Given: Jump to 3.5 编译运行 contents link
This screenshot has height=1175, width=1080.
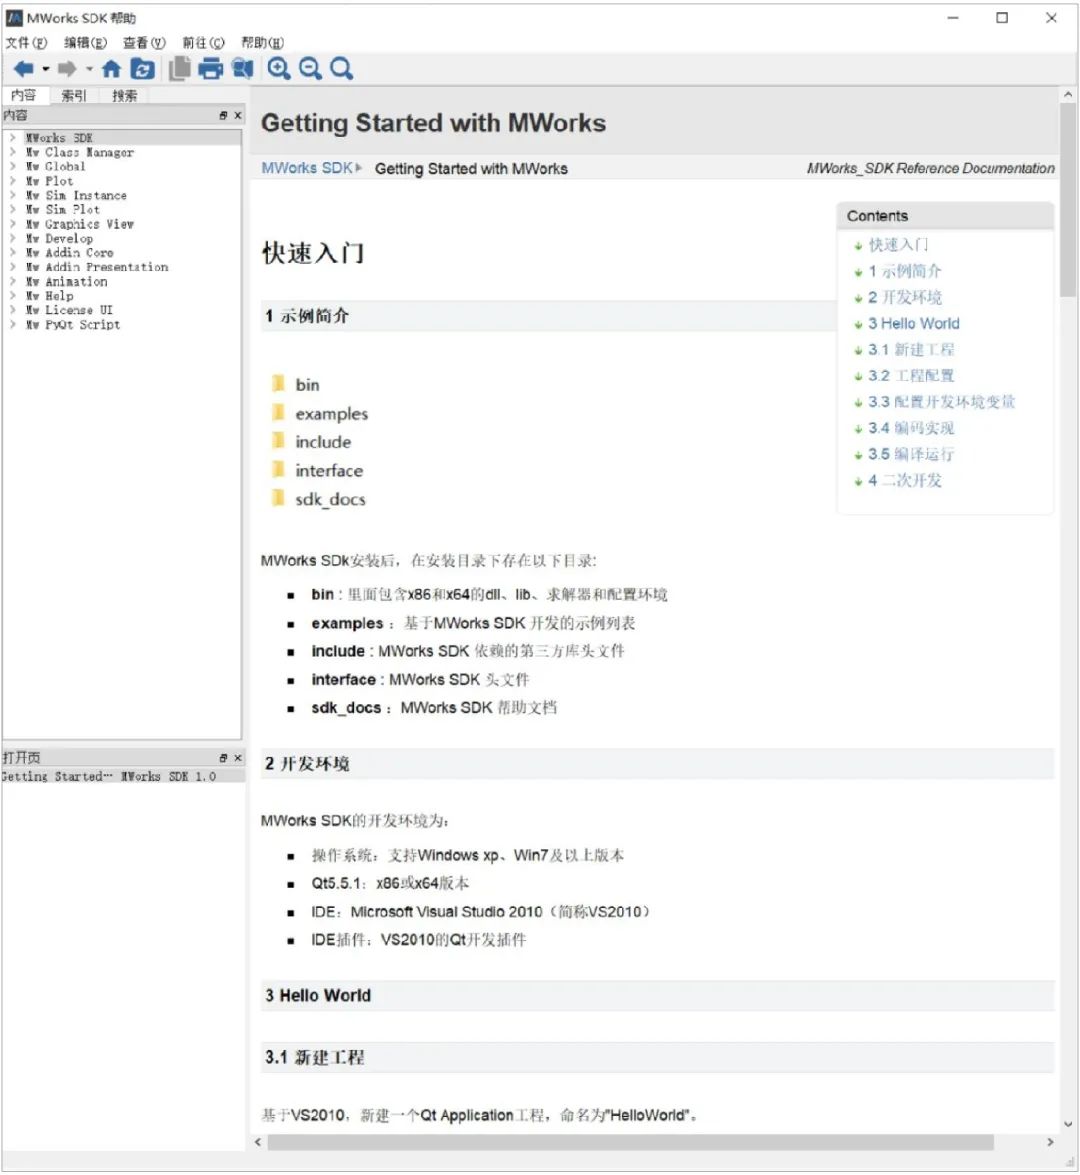Looking at the screenshot, I should (x=911, y=455).
